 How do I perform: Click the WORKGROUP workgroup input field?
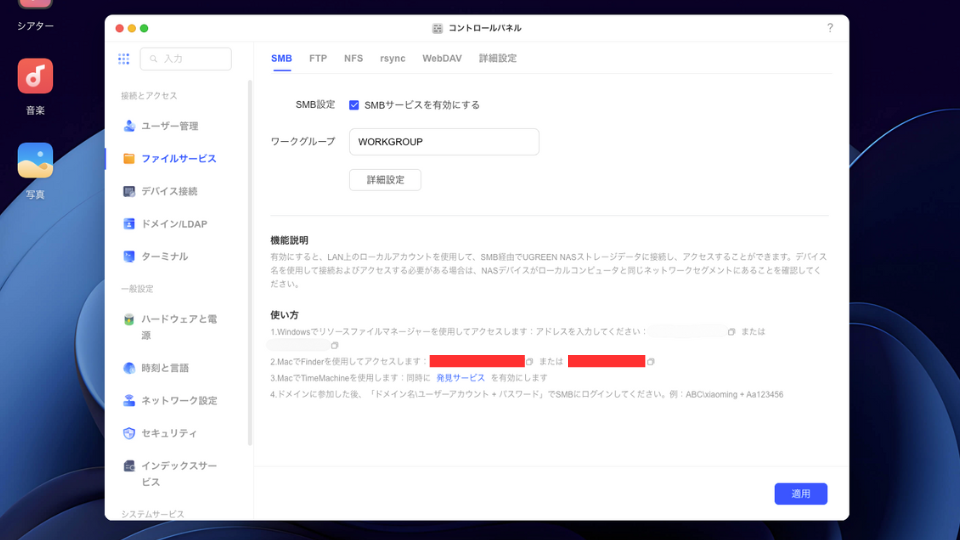pos(444,142)
